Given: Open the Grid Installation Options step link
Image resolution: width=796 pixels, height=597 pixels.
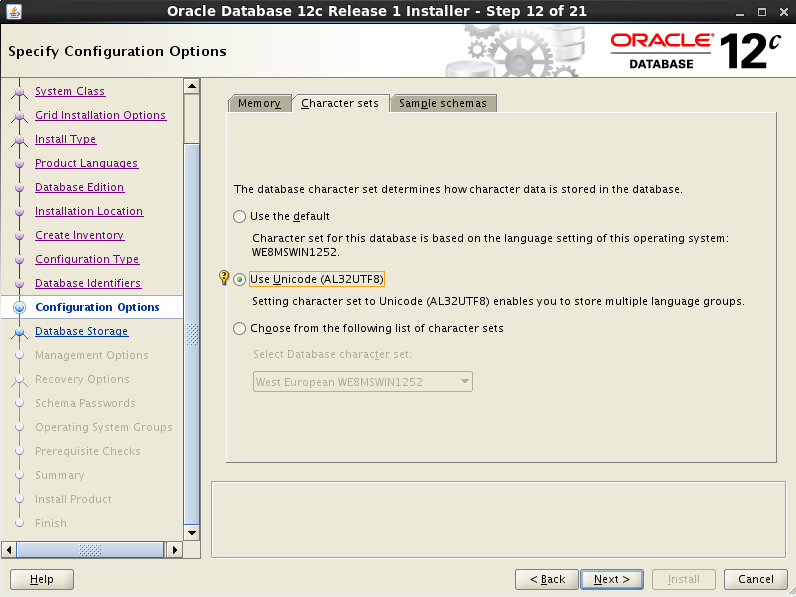Looking at the screenshot, I should tap(101, 115).
